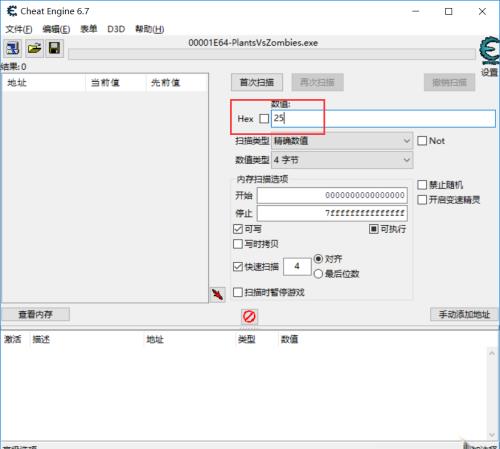Viewport: 500px width, 449px height.
Task: Toggle the Hex checkbox
Action: [x=264, y=119]
